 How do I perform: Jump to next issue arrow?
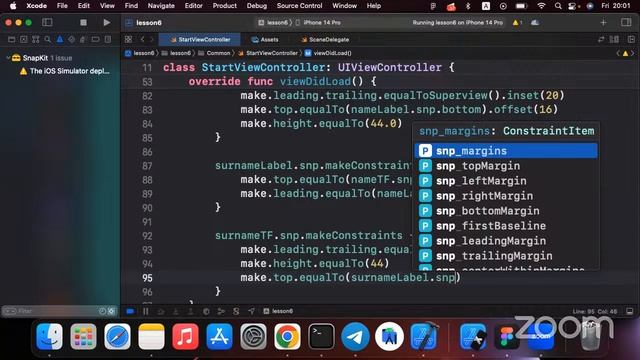click(x=633, y=53)
